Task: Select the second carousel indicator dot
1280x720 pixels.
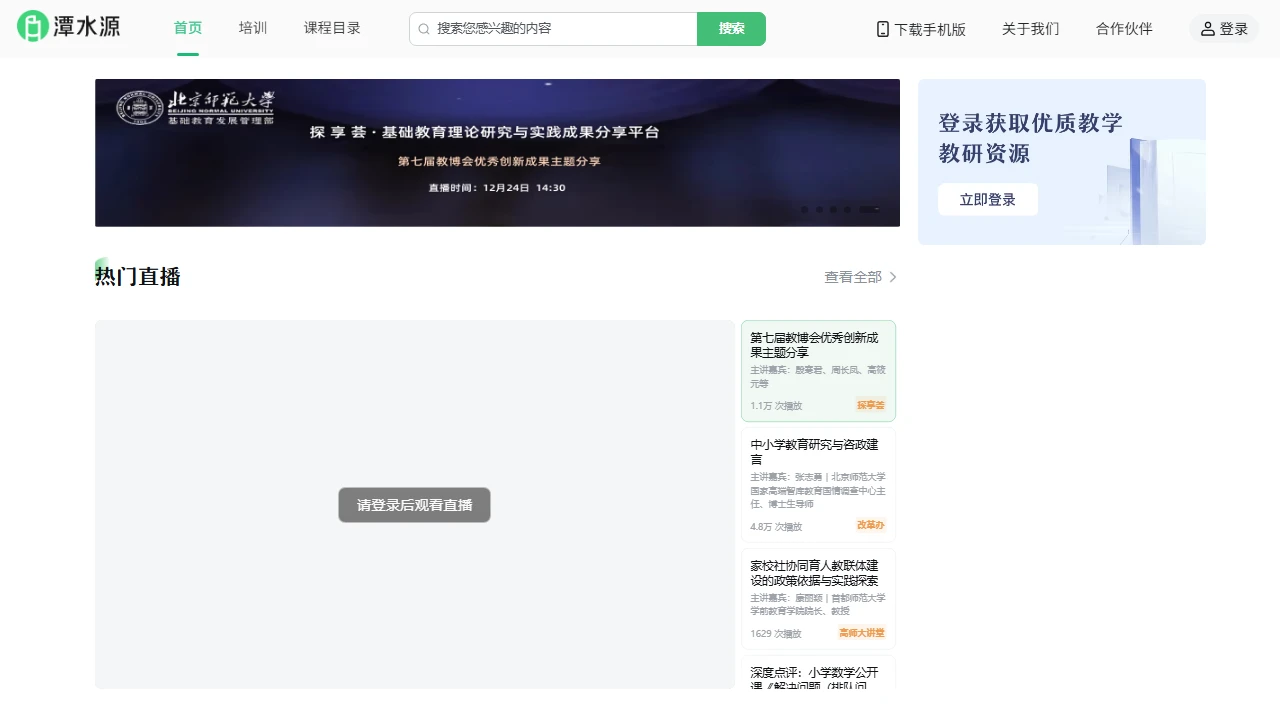Action: 818,210
